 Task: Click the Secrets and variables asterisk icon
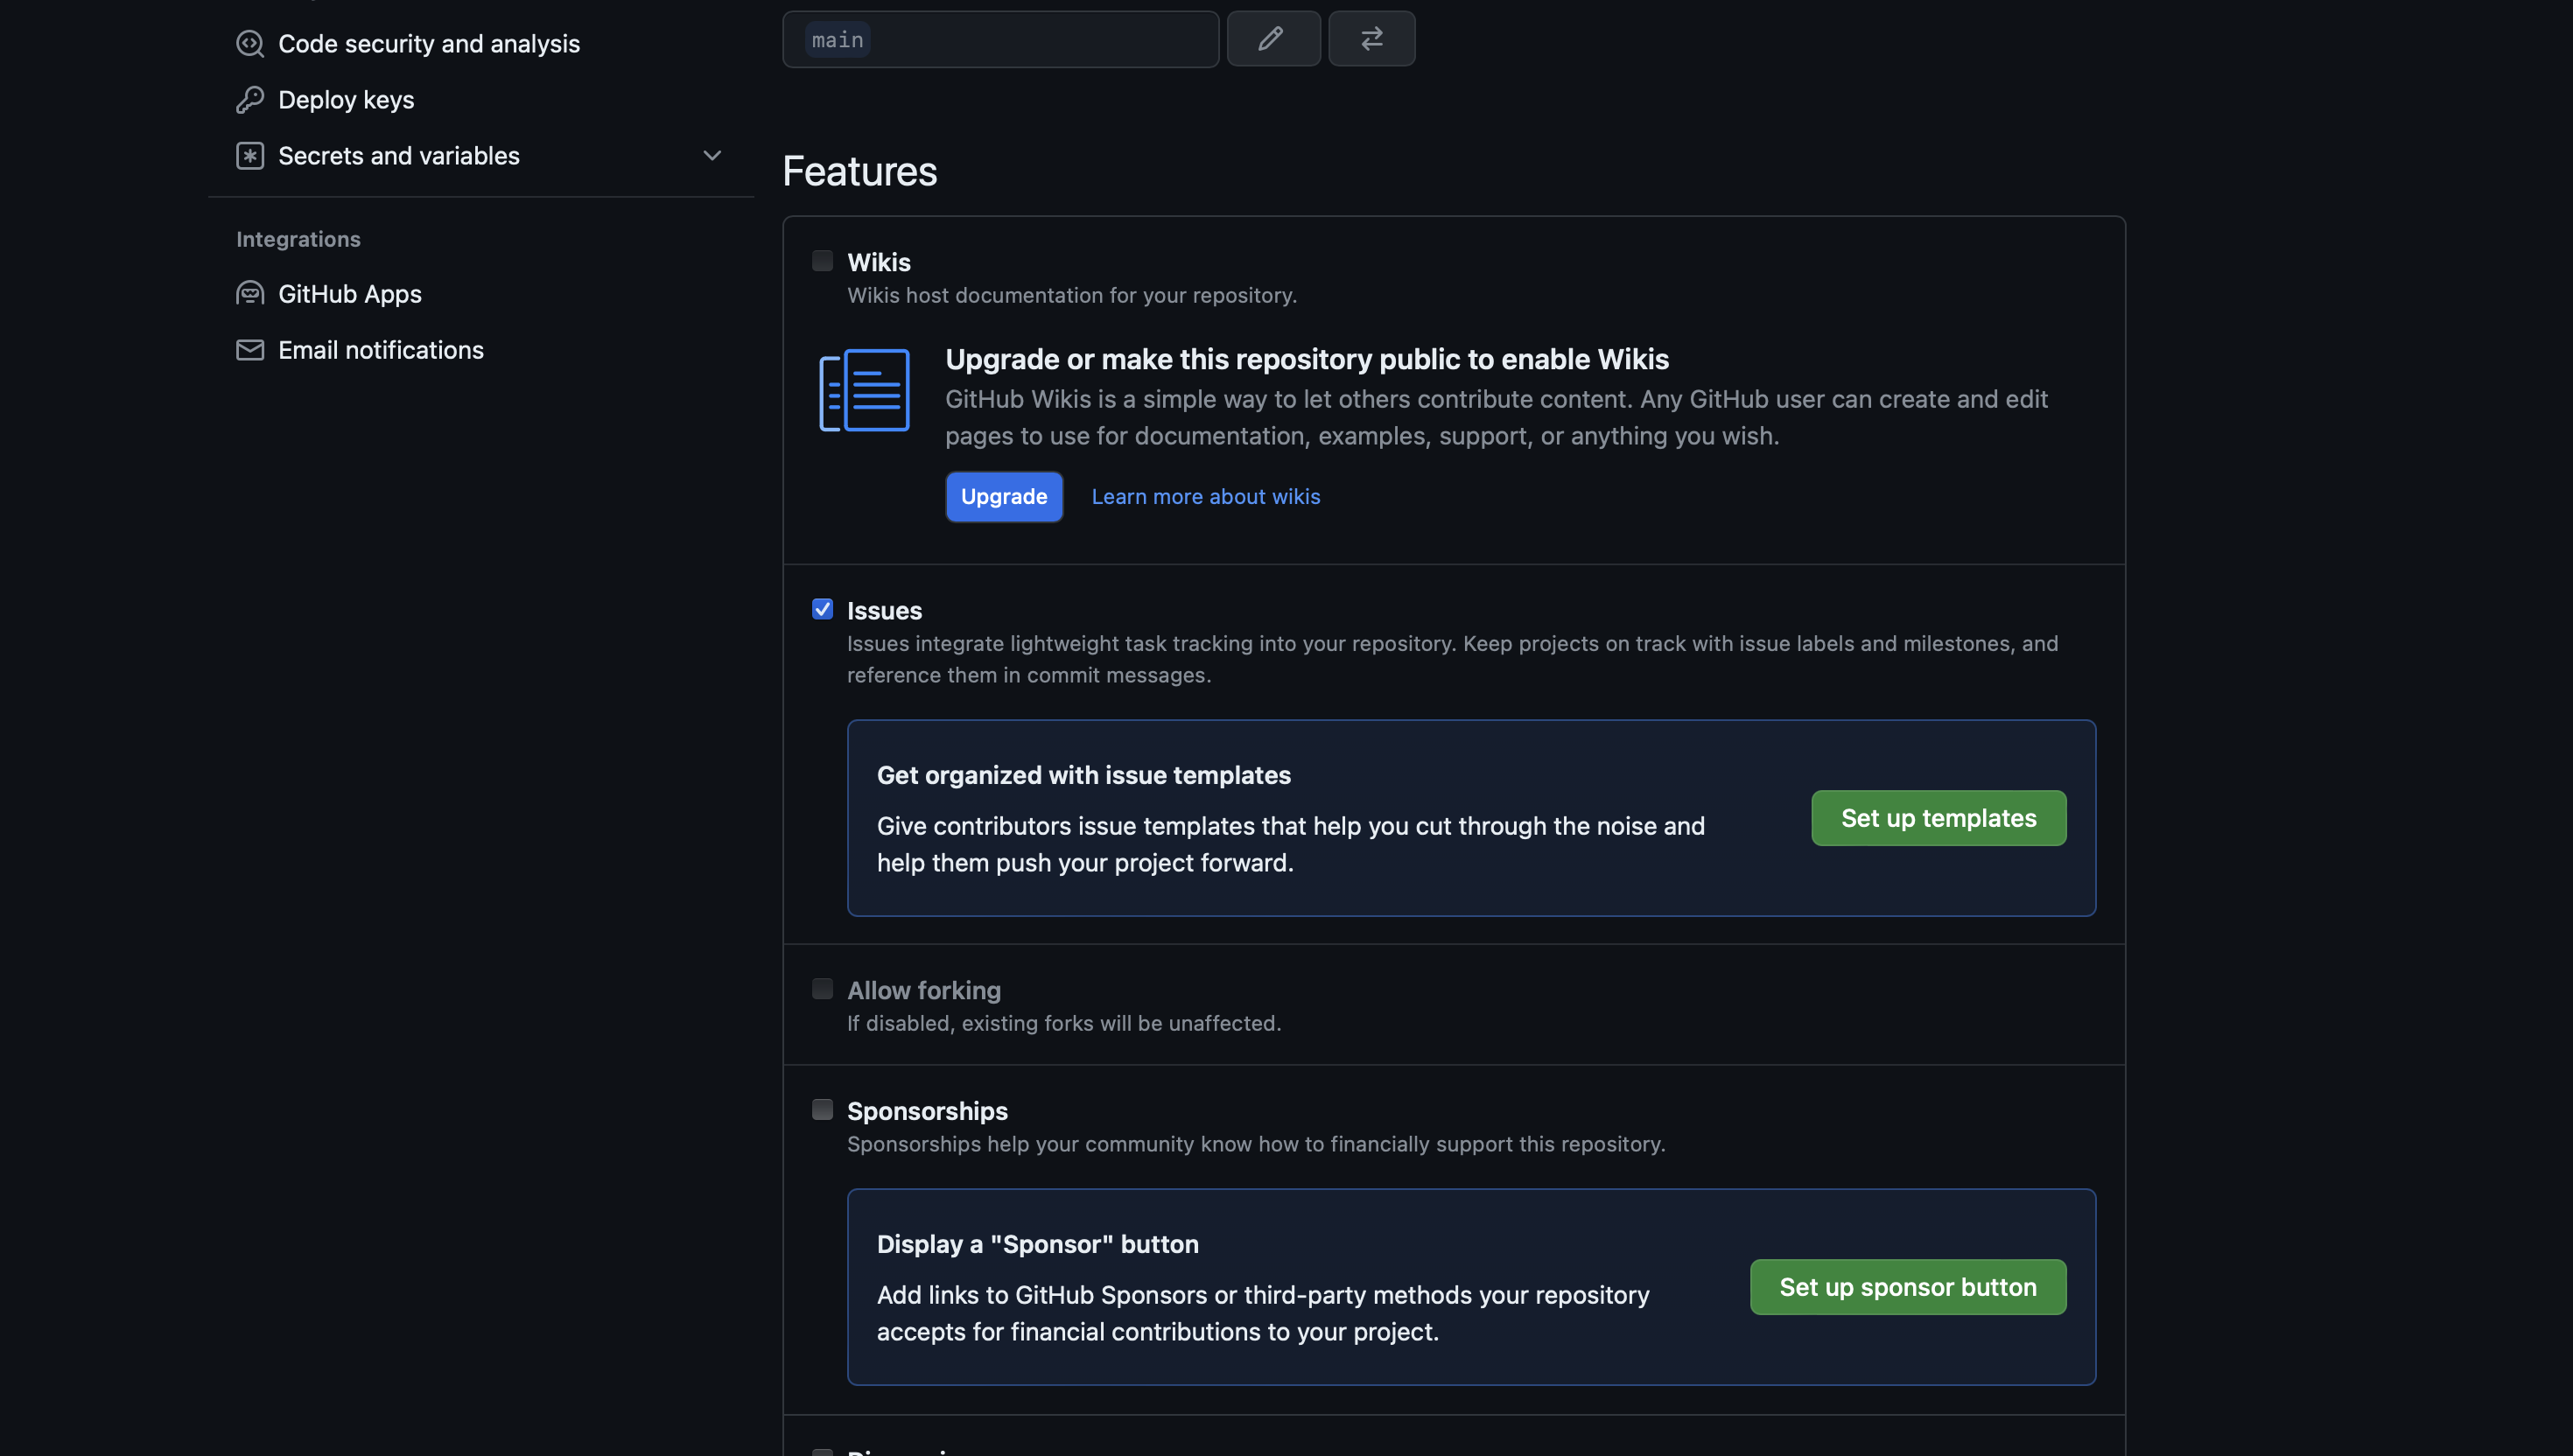tap(249, 156)
